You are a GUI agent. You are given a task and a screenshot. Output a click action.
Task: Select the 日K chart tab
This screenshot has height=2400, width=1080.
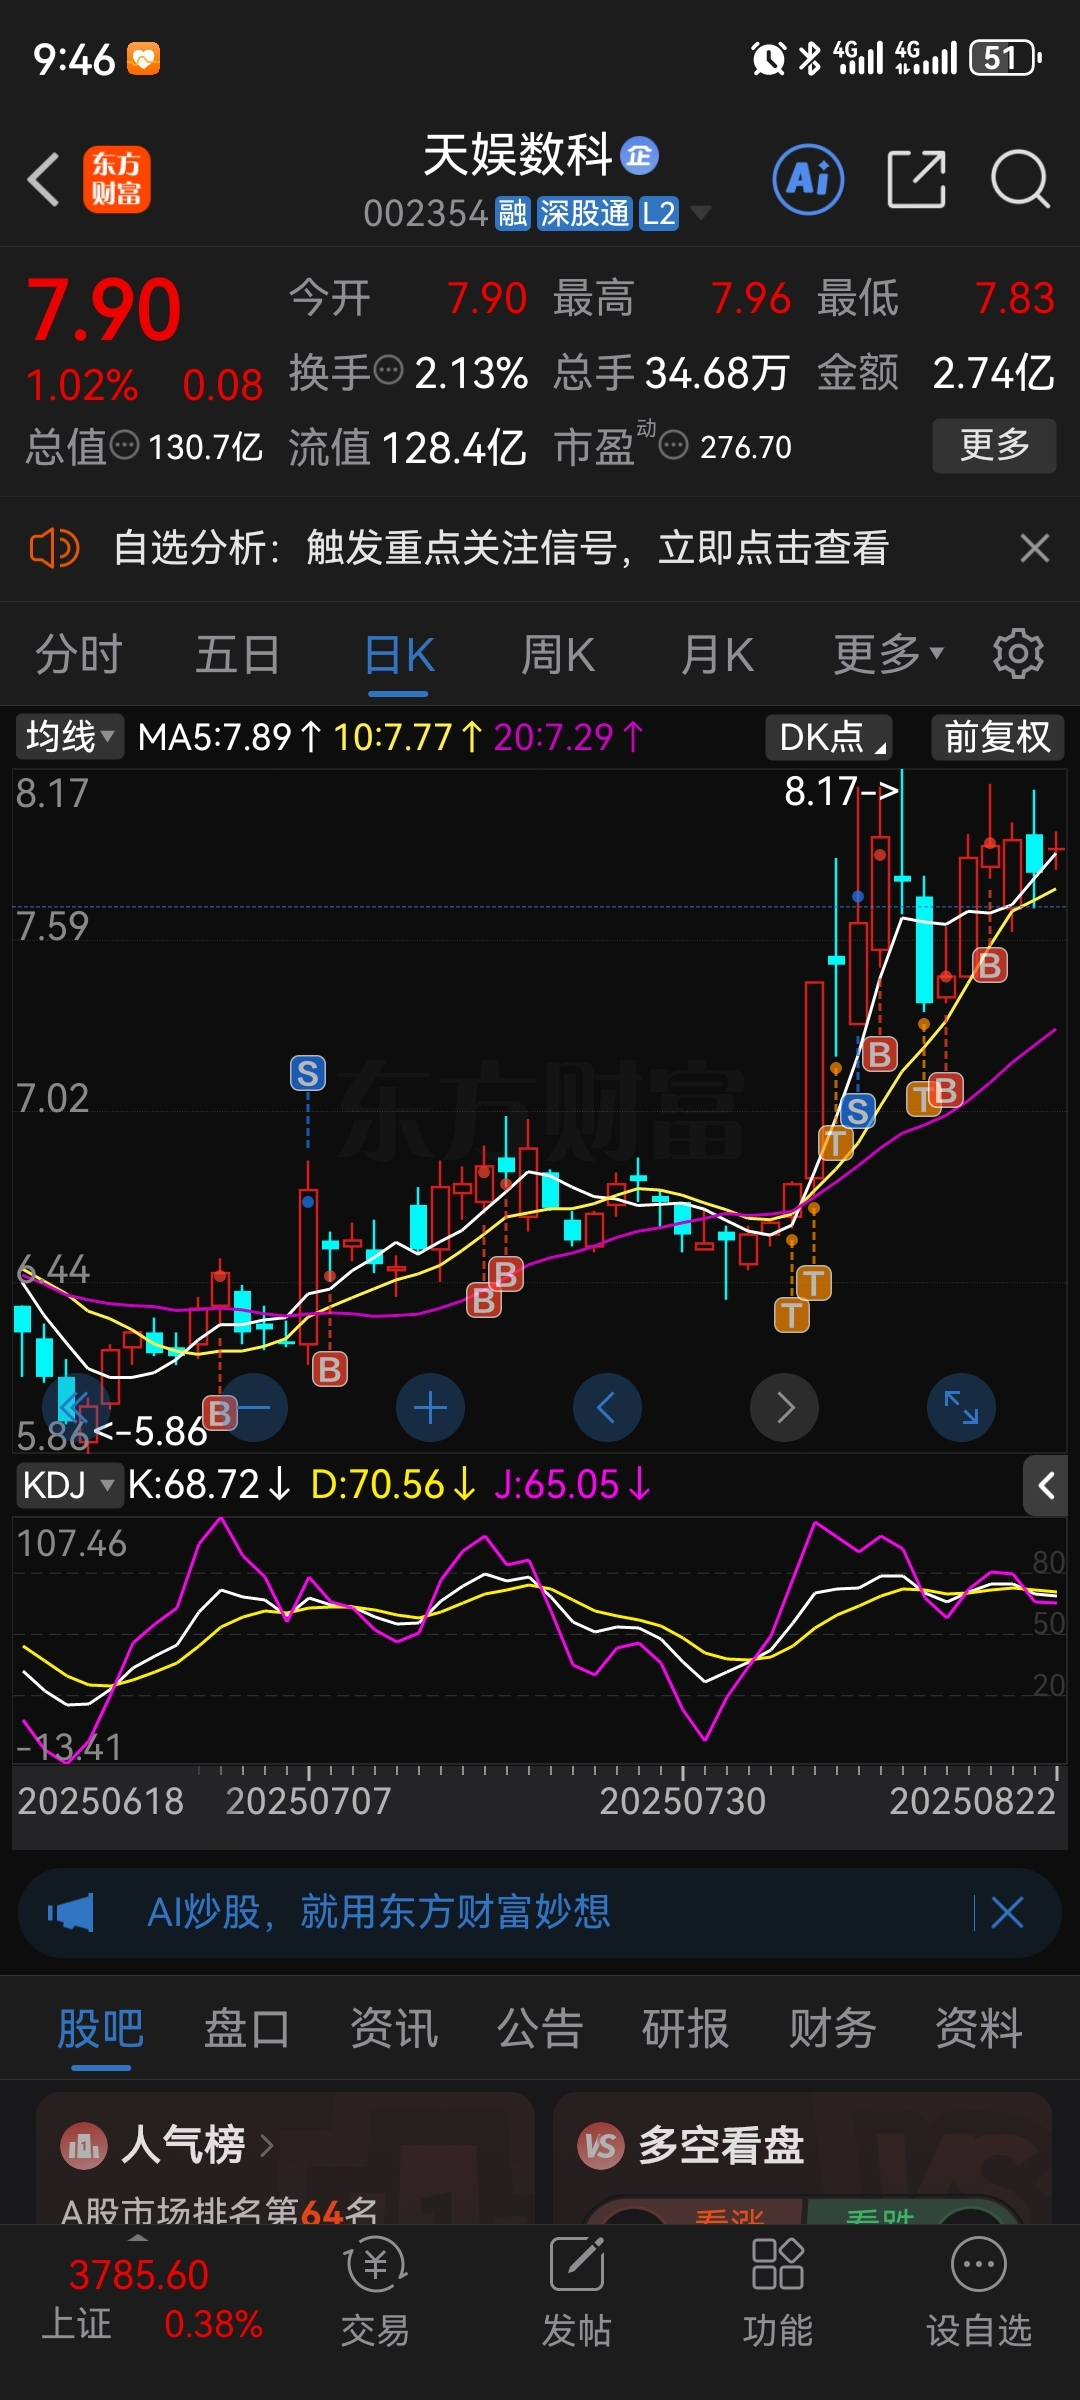[399, 656]
